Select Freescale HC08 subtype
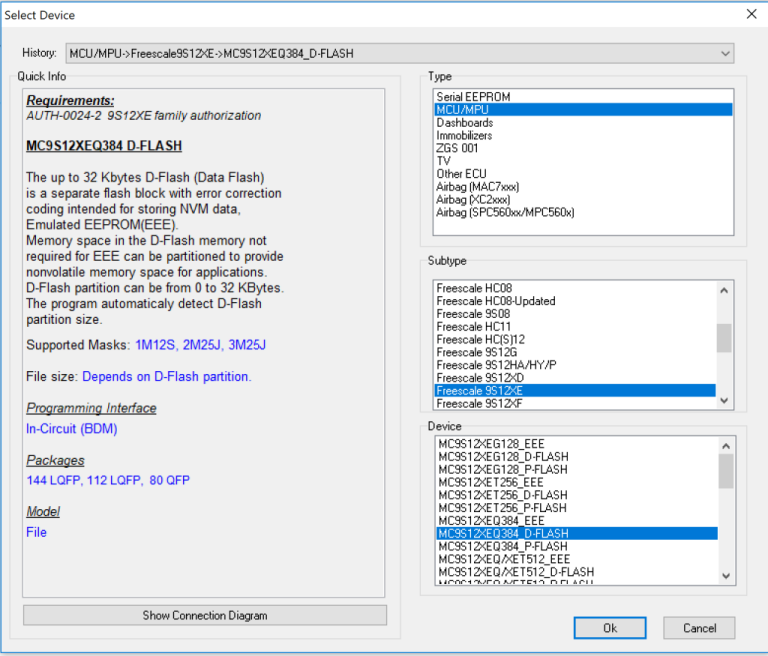The width and height of the screenshot is (768, 656). pyautogui.click(x=575, y=288)
